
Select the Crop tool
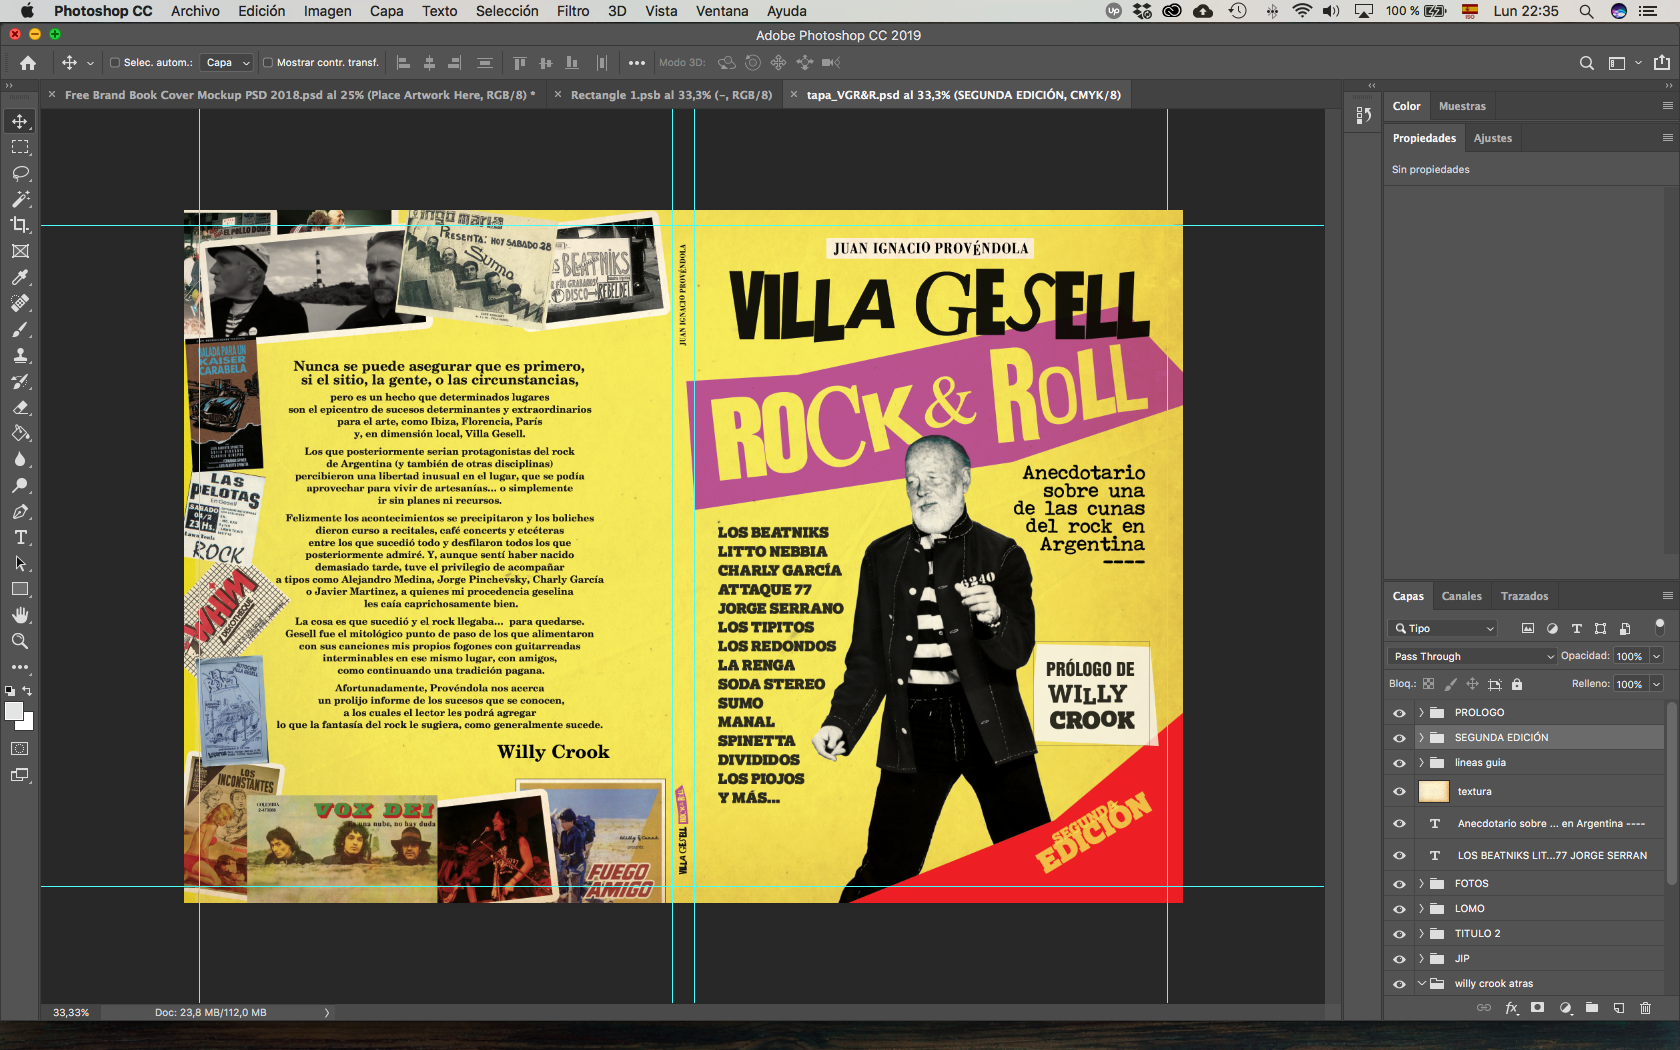pos(20,225)
